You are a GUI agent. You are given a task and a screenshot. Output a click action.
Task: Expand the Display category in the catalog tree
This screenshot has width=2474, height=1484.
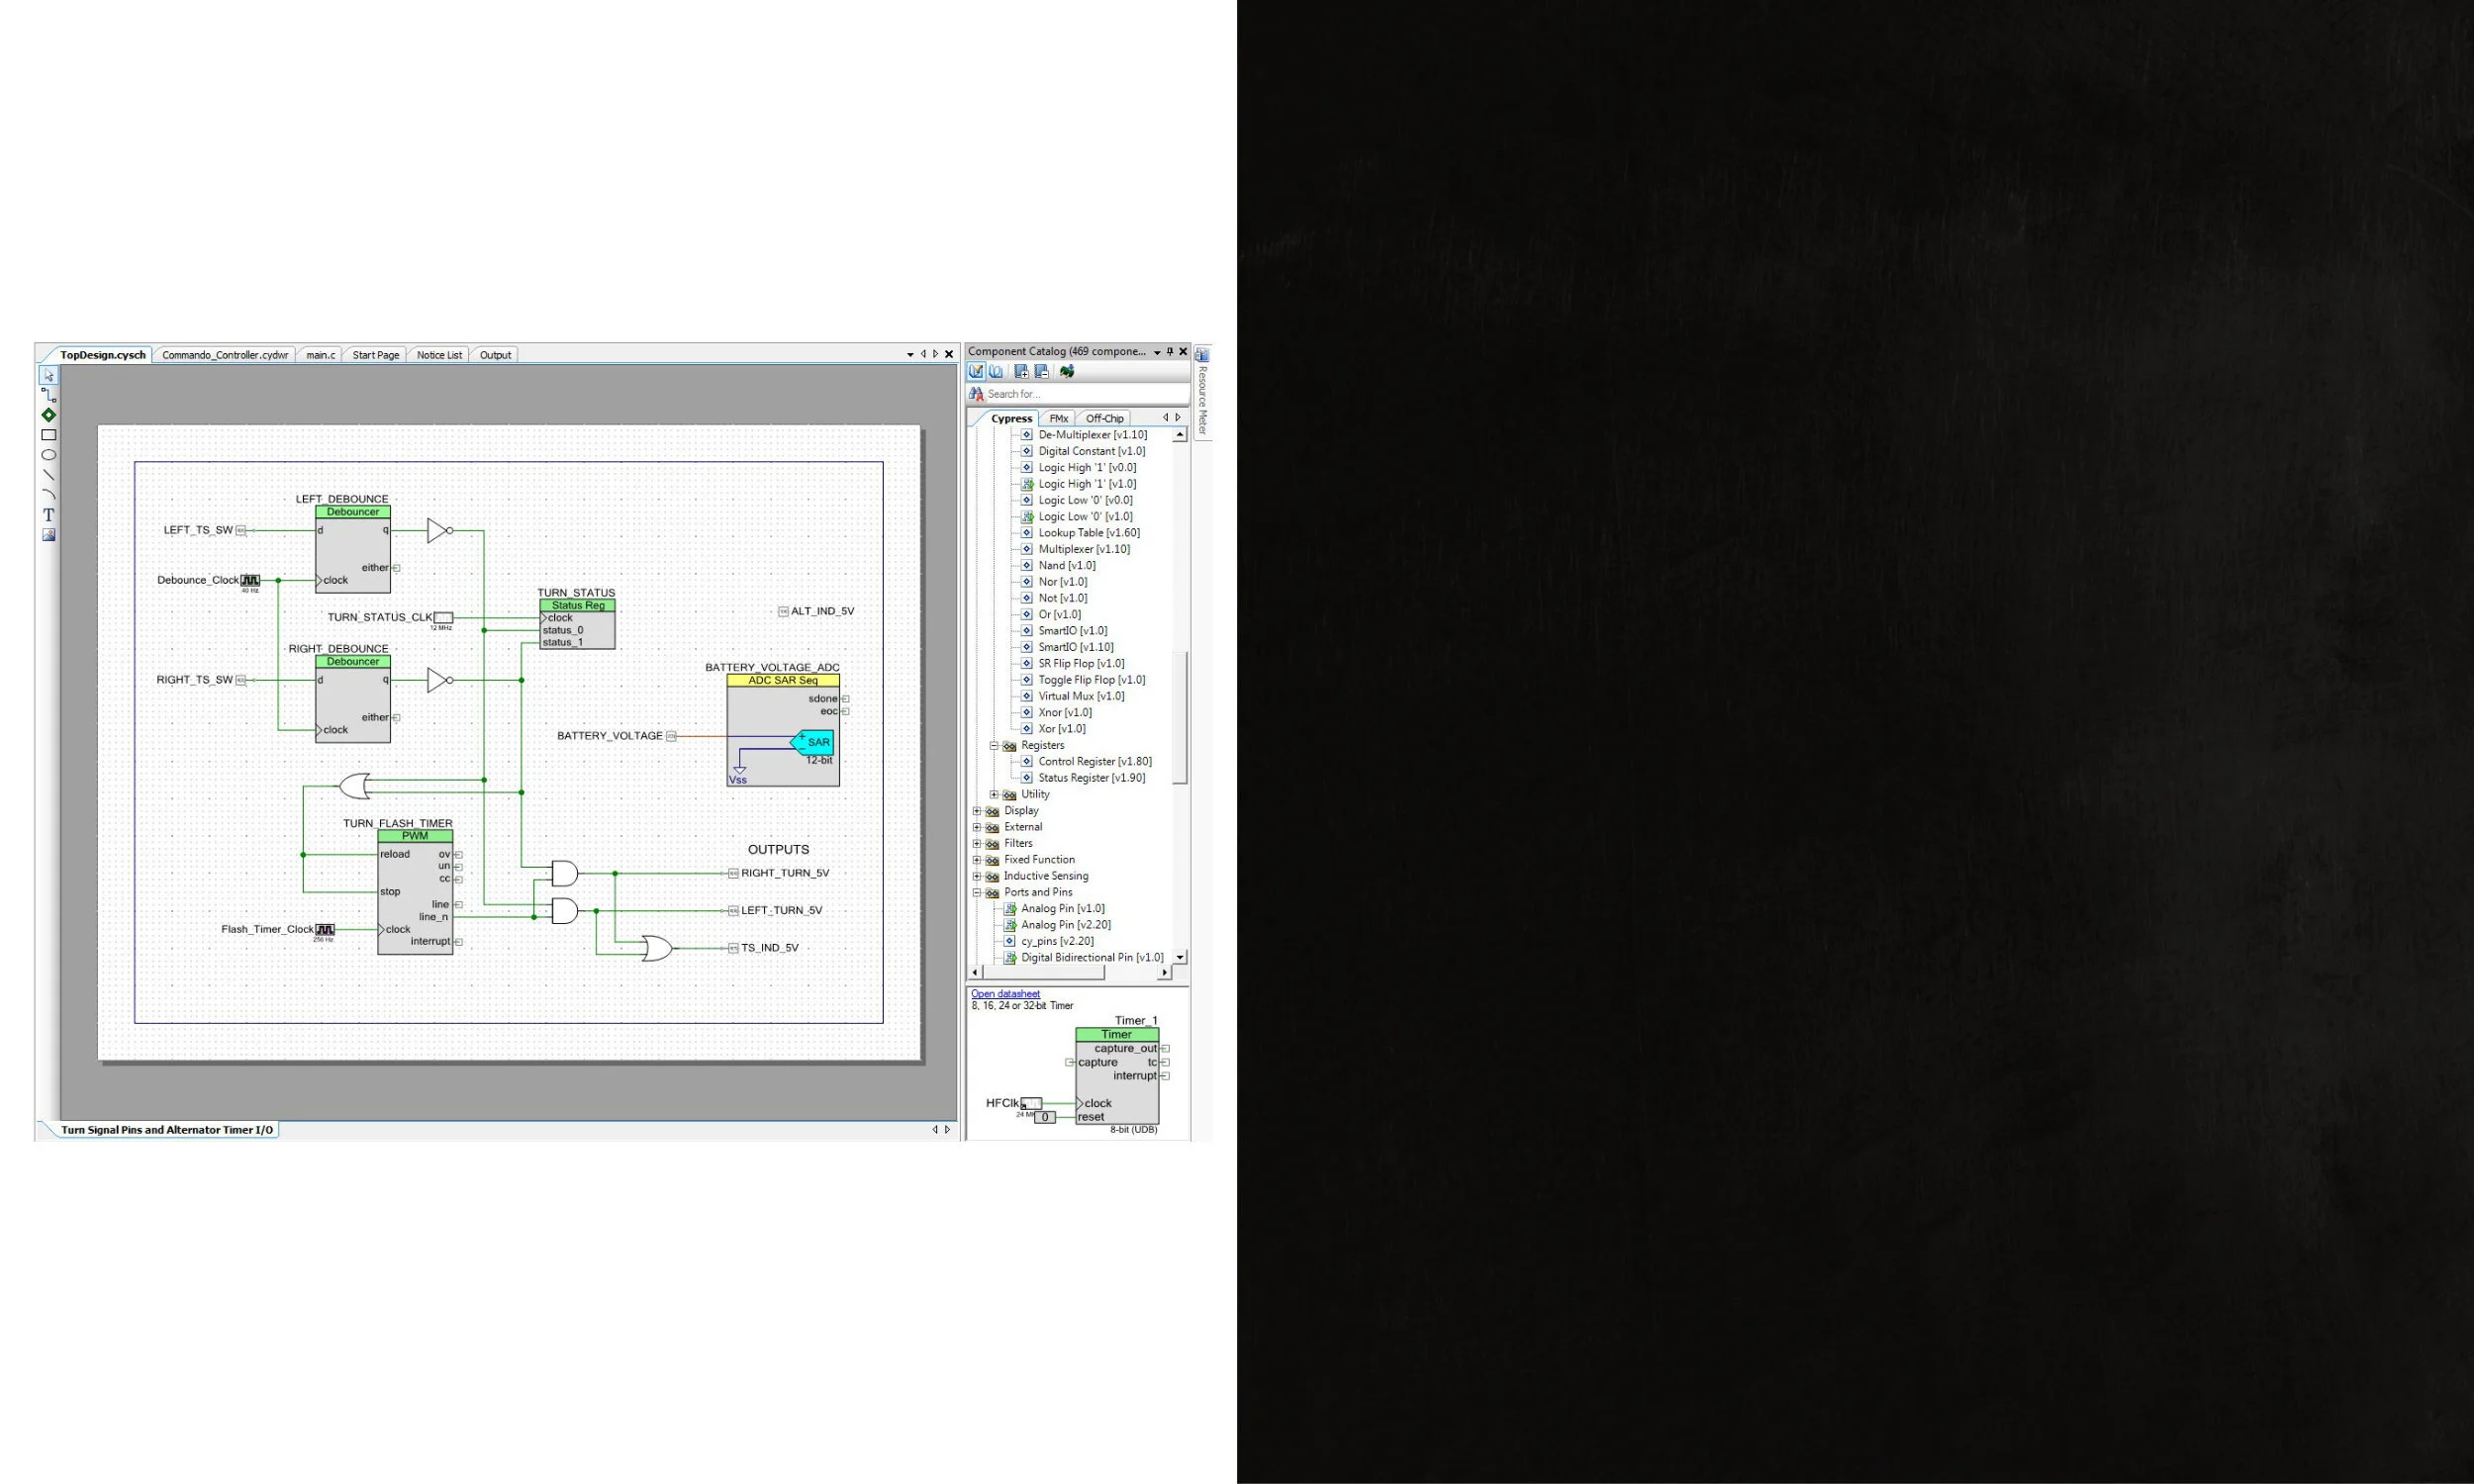pyautogui.click(x=978, y=810)
